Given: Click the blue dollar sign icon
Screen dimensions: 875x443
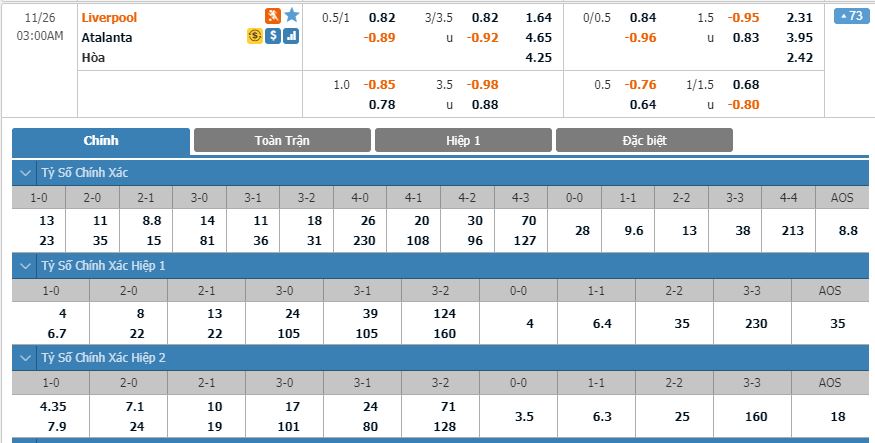Looking at the screenshot, I should coord(273,36).
